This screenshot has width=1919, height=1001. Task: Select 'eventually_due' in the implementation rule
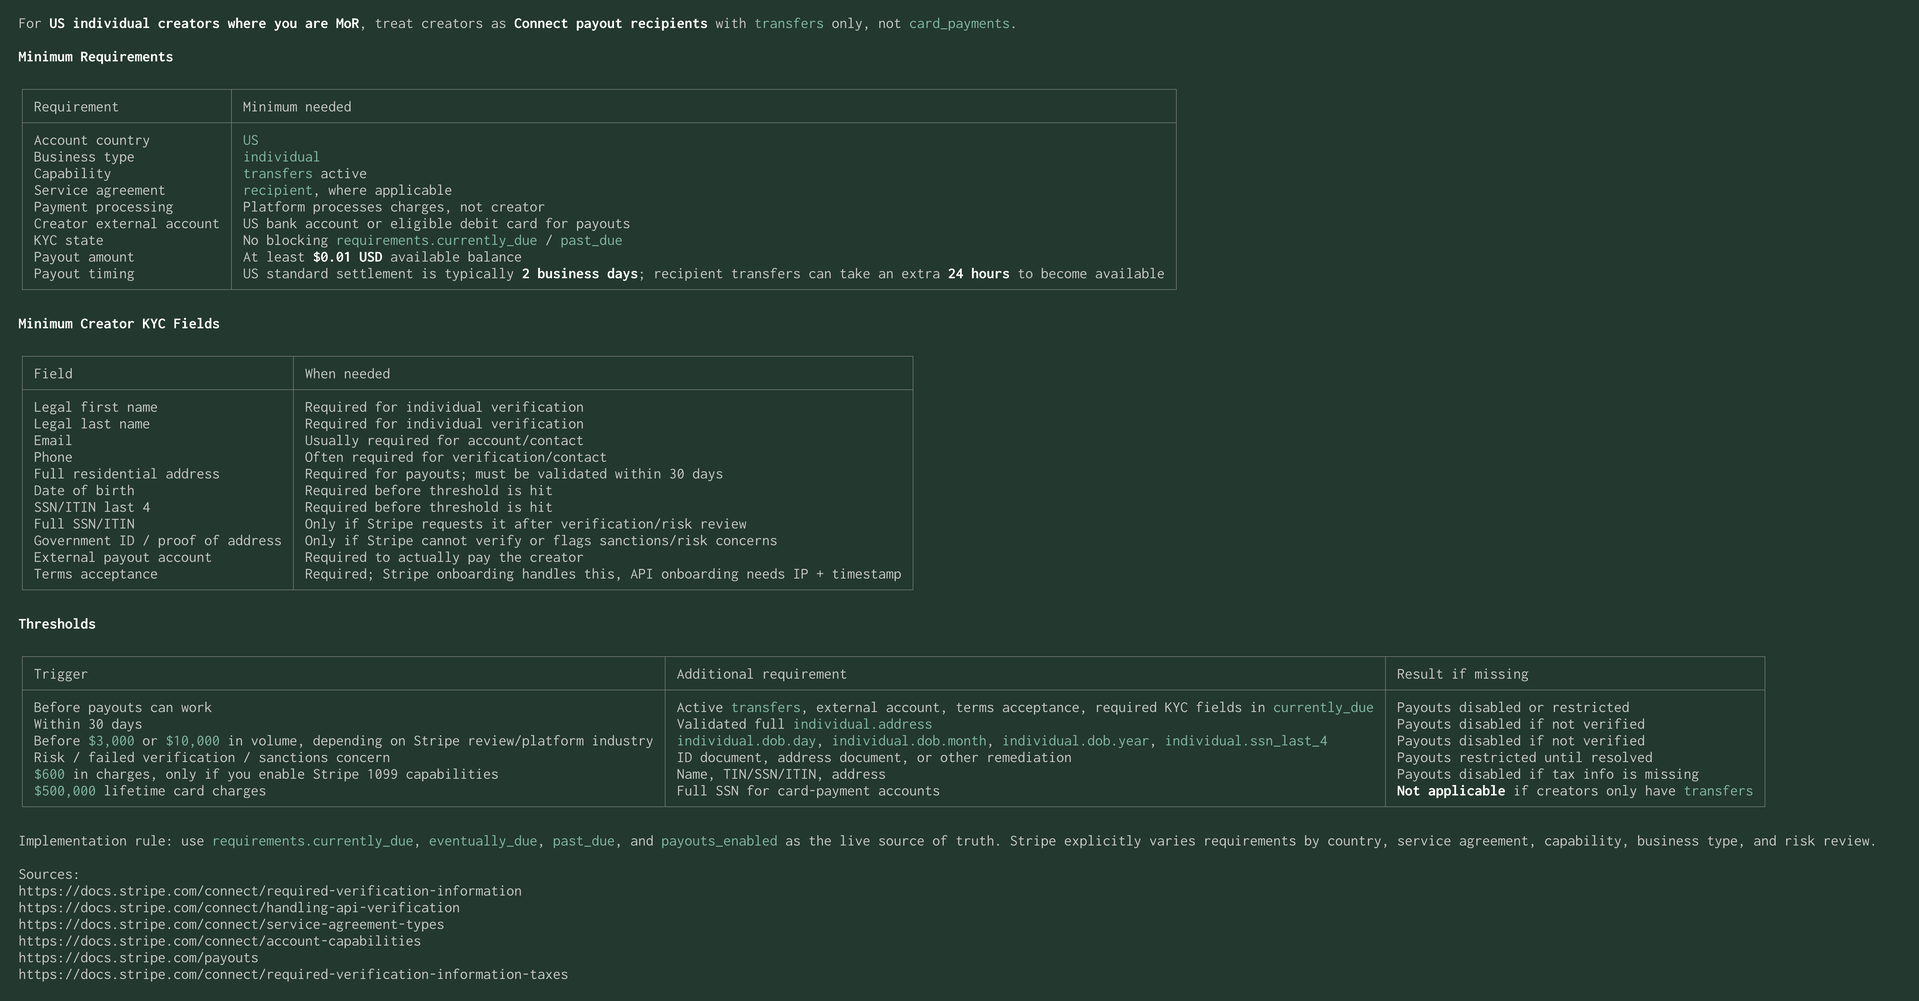point(483,841)
